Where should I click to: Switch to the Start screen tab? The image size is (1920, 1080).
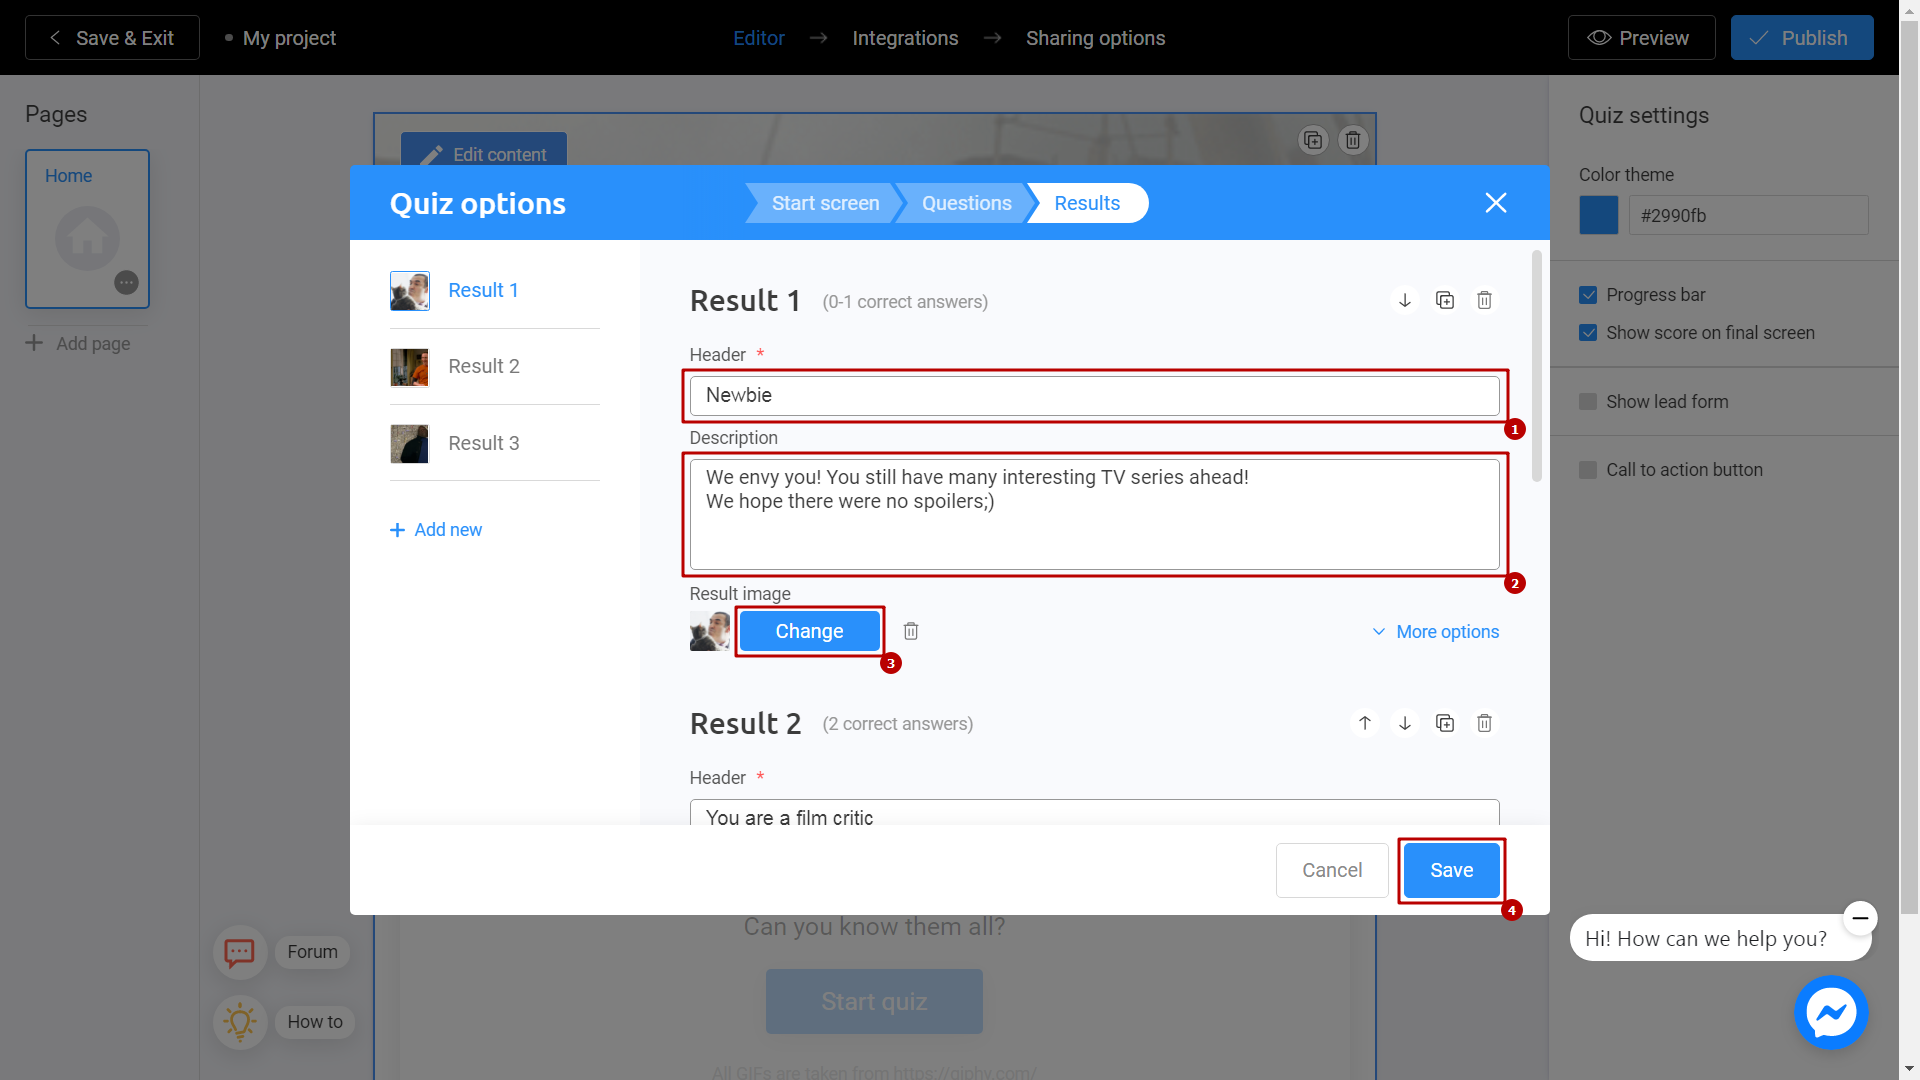click(825, 203)
